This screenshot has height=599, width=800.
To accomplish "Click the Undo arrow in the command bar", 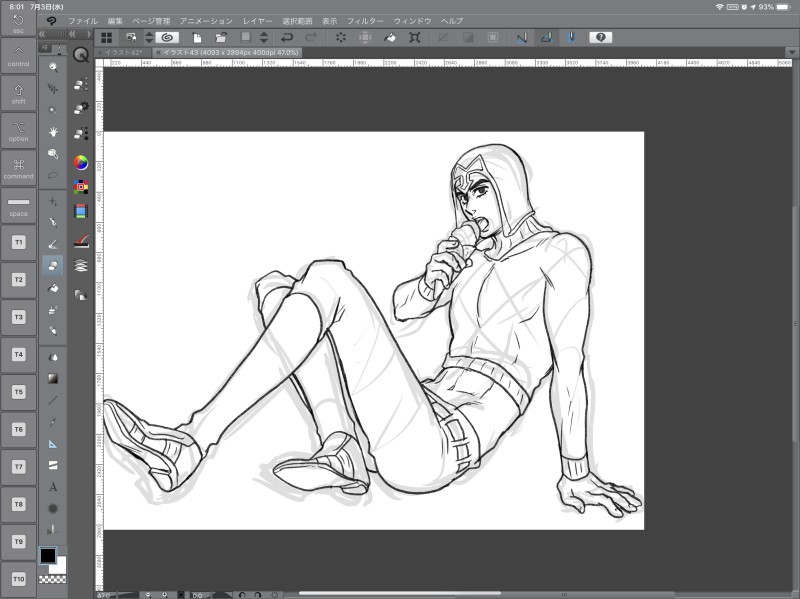I will coord(287,37).
